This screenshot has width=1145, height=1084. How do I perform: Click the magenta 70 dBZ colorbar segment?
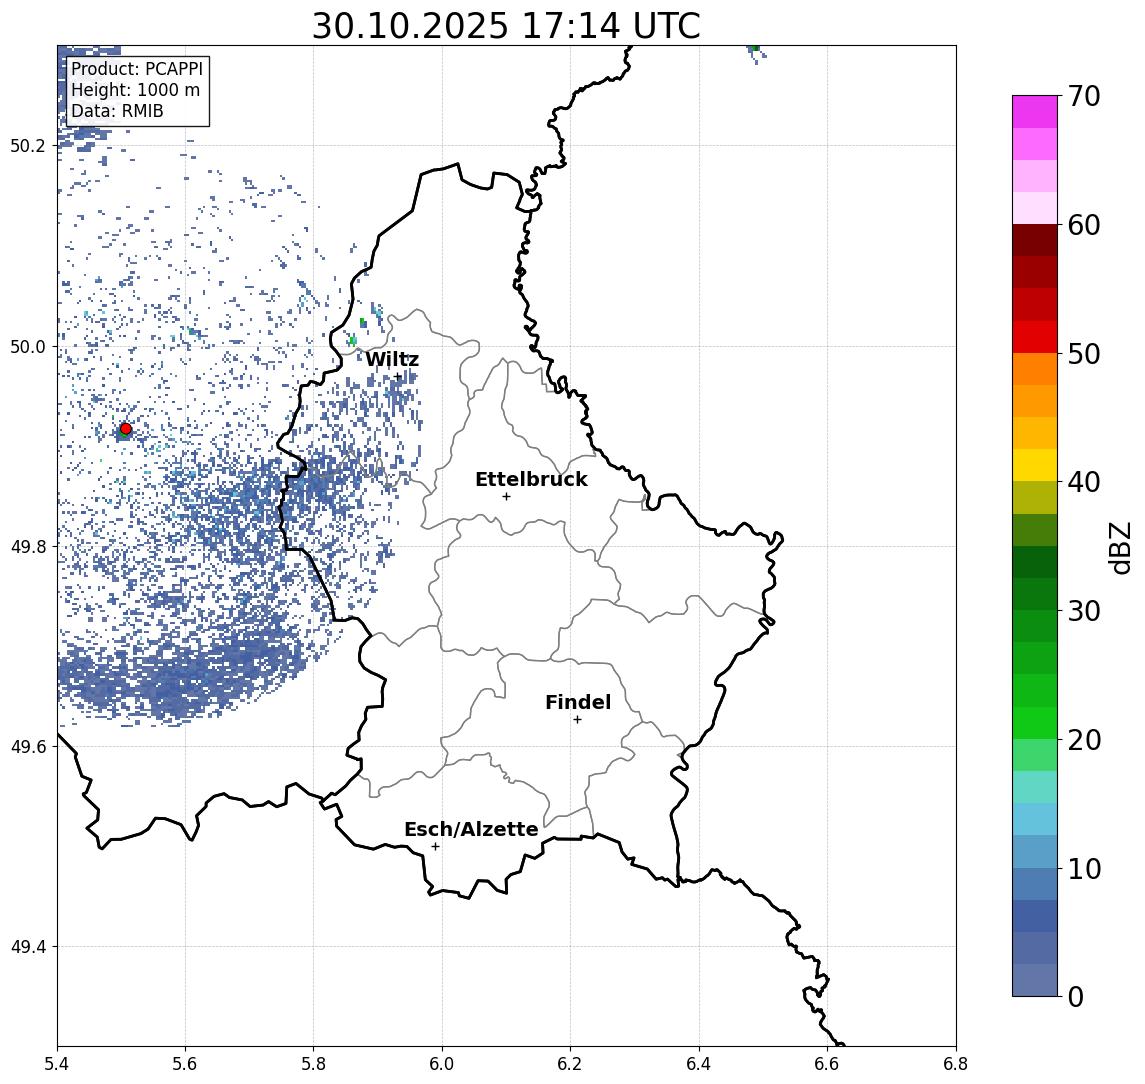pos(1035,112)
